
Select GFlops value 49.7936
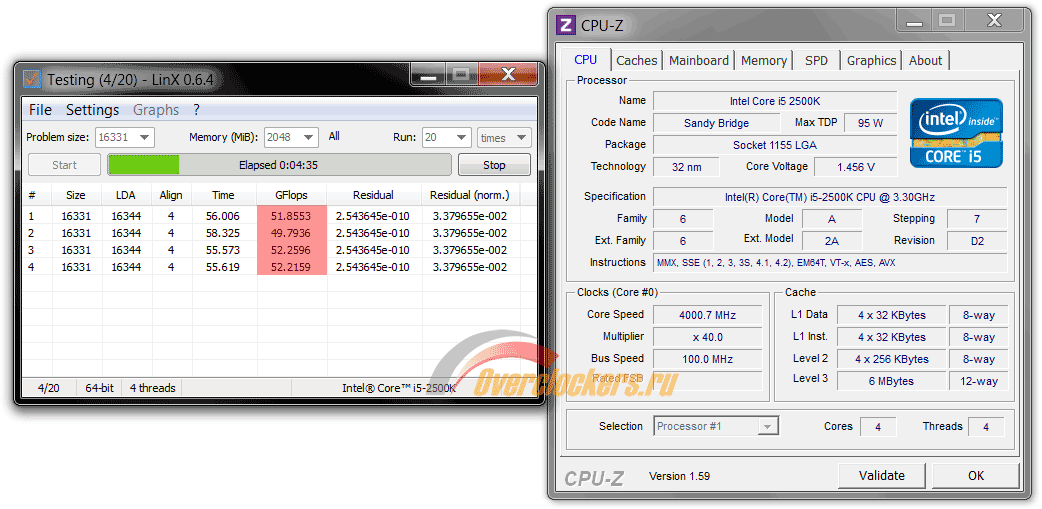[x=292, y=233]
